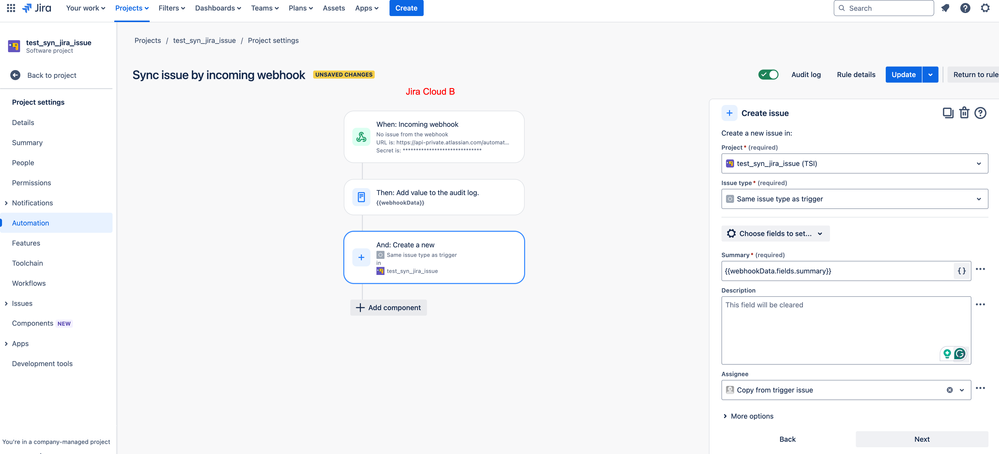This screenshot has width=999, height=454.
Task: Expand Issues in sidebar
Action: point(6,304)
